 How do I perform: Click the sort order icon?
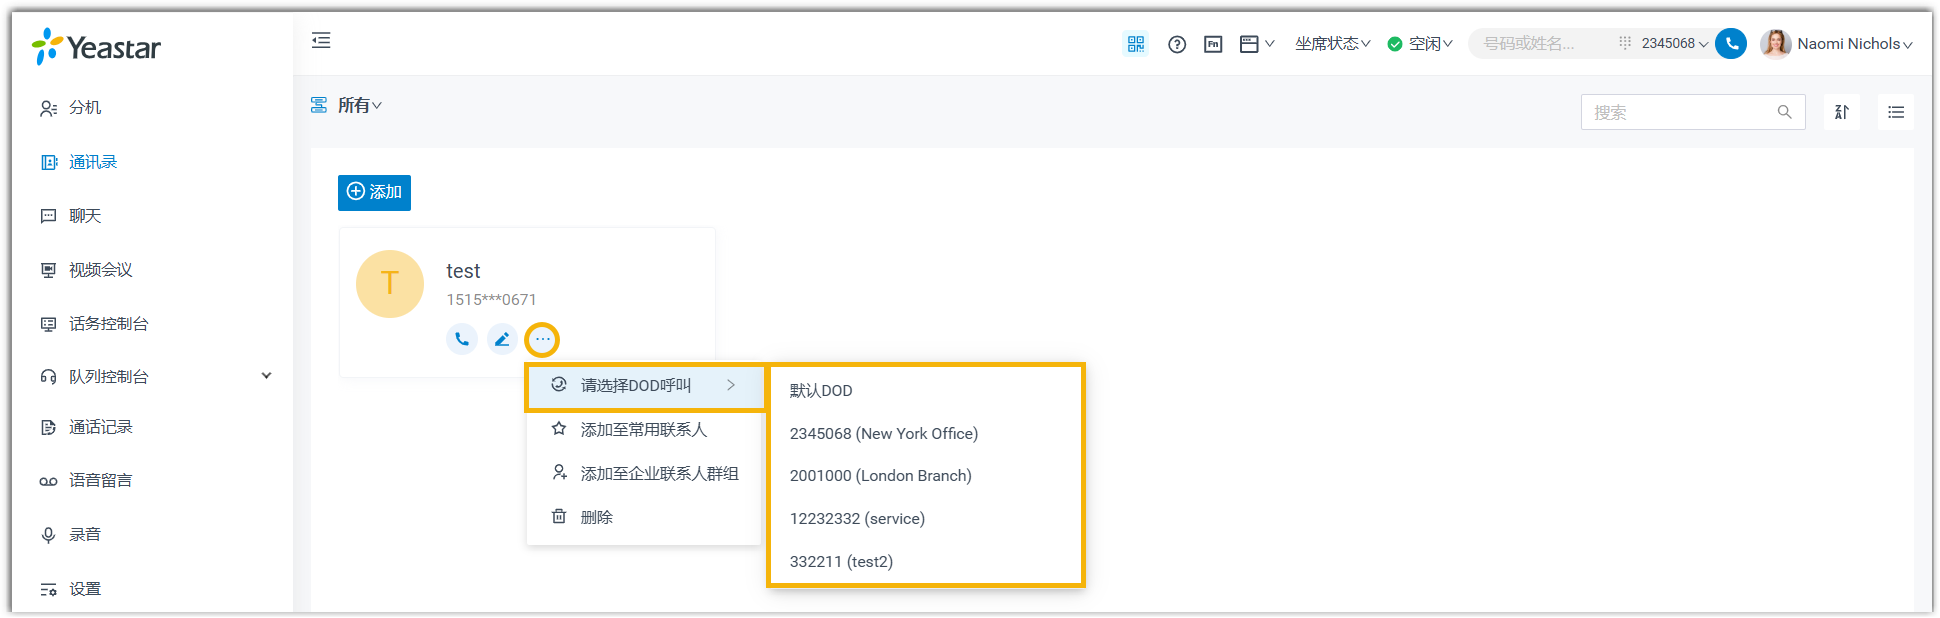1841,112
